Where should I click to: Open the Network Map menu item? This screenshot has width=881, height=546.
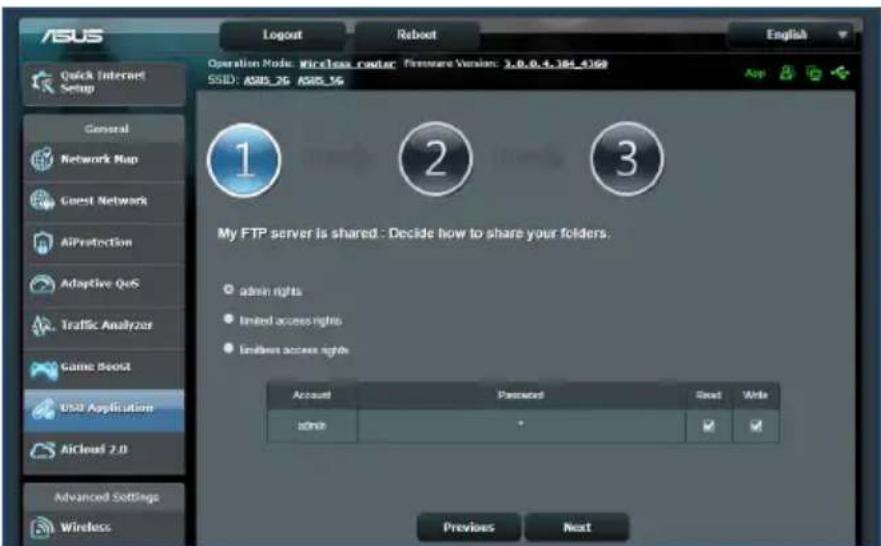click(x=104, y=160)
